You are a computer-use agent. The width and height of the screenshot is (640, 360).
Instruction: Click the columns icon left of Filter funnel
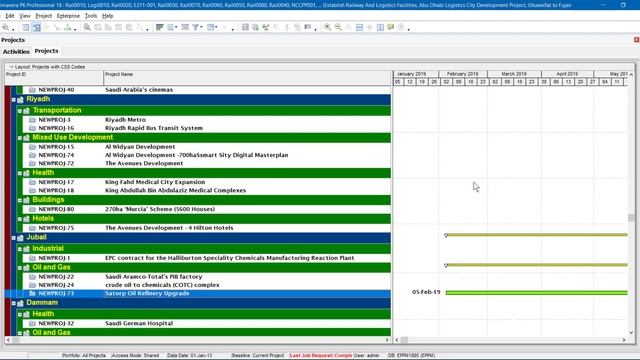click(185, 27)
